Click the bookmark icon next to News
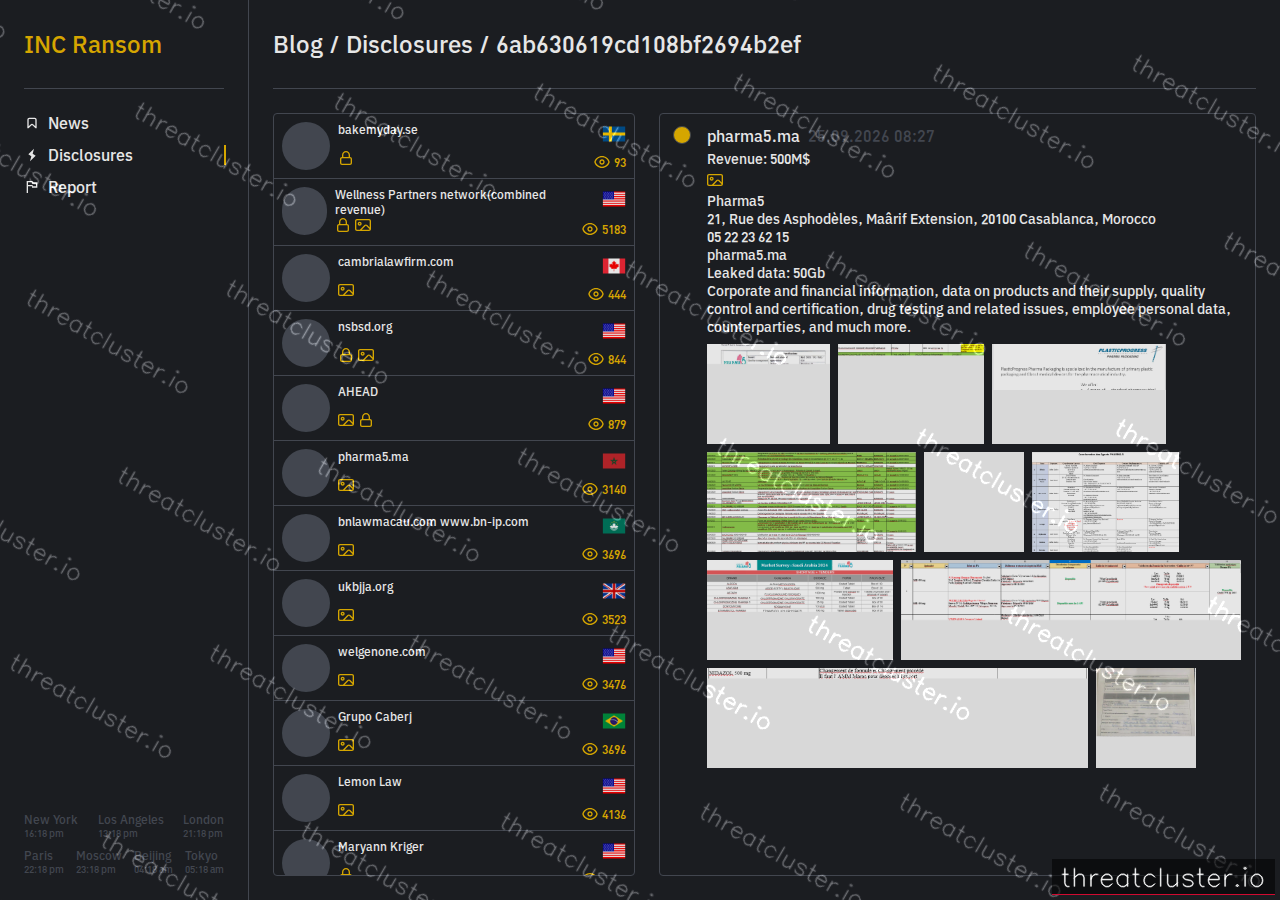The height and width of the screenshot is (900, 1280). (x=32, y=123)
